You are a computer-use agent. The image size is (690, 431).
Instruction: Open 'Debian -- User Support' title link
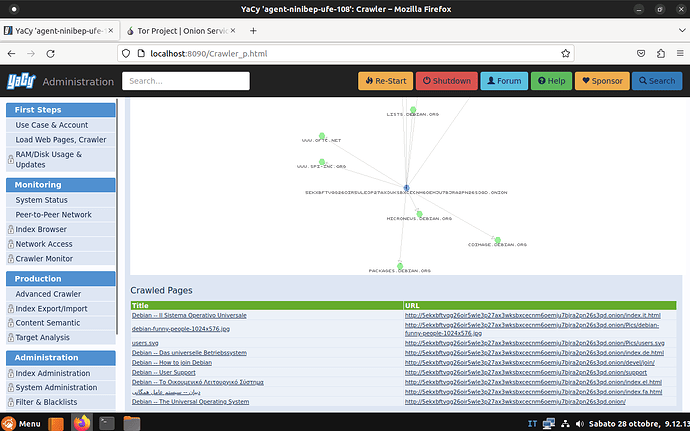[164, 372]
